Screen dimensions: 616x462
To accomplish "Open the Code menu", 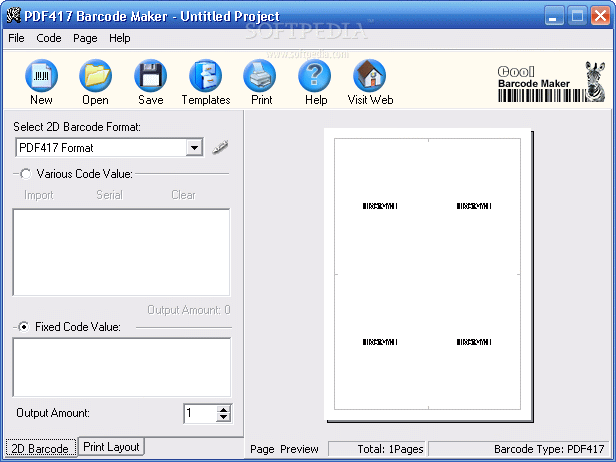I will pos(49,38).
